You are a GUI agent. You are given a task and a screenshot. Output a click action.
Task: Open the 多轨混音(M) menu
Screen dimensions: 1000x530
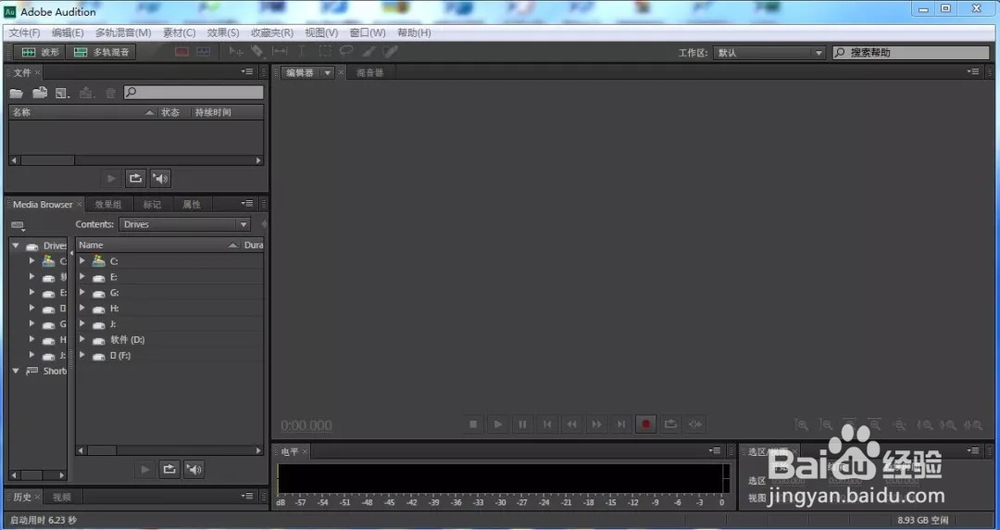123,33
